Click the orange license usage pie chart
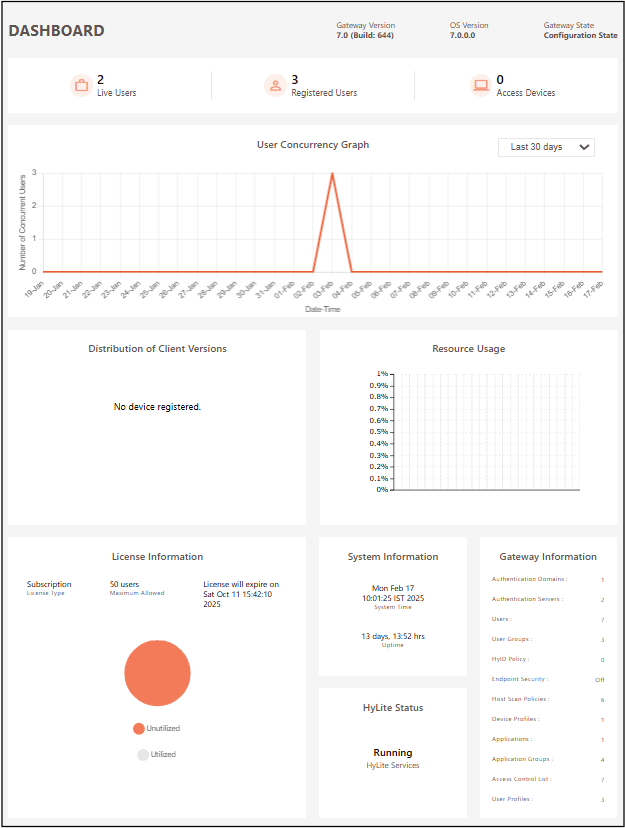The height and width of the screenshot is (828, 625). click(x=157, y=672)
